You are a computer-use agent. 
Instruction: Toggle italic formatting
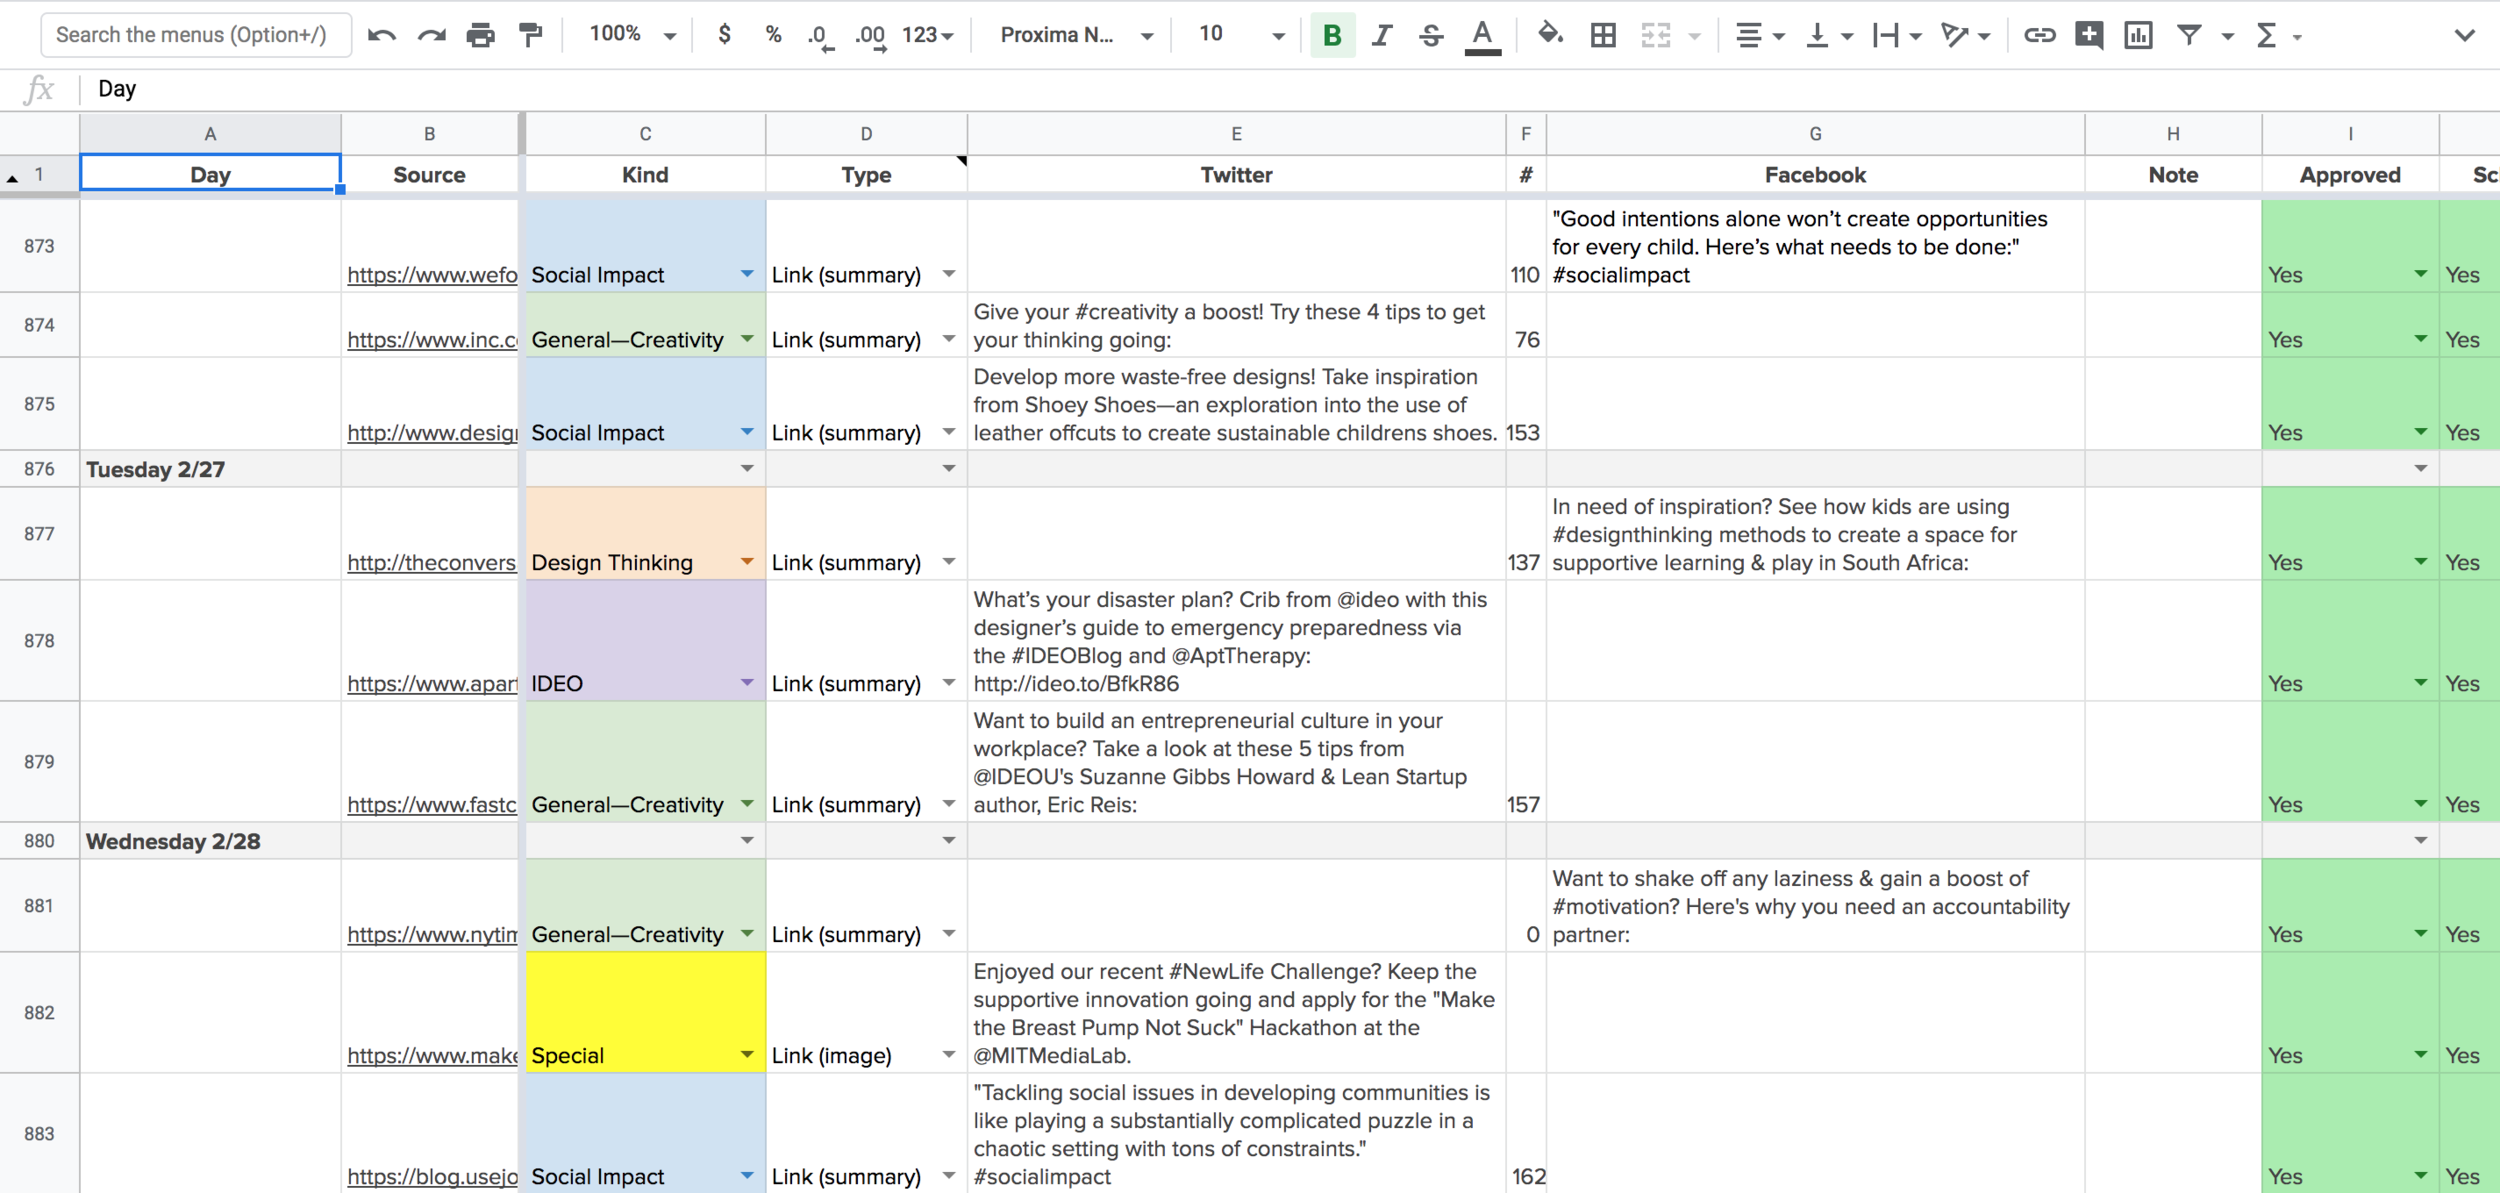1382,34
